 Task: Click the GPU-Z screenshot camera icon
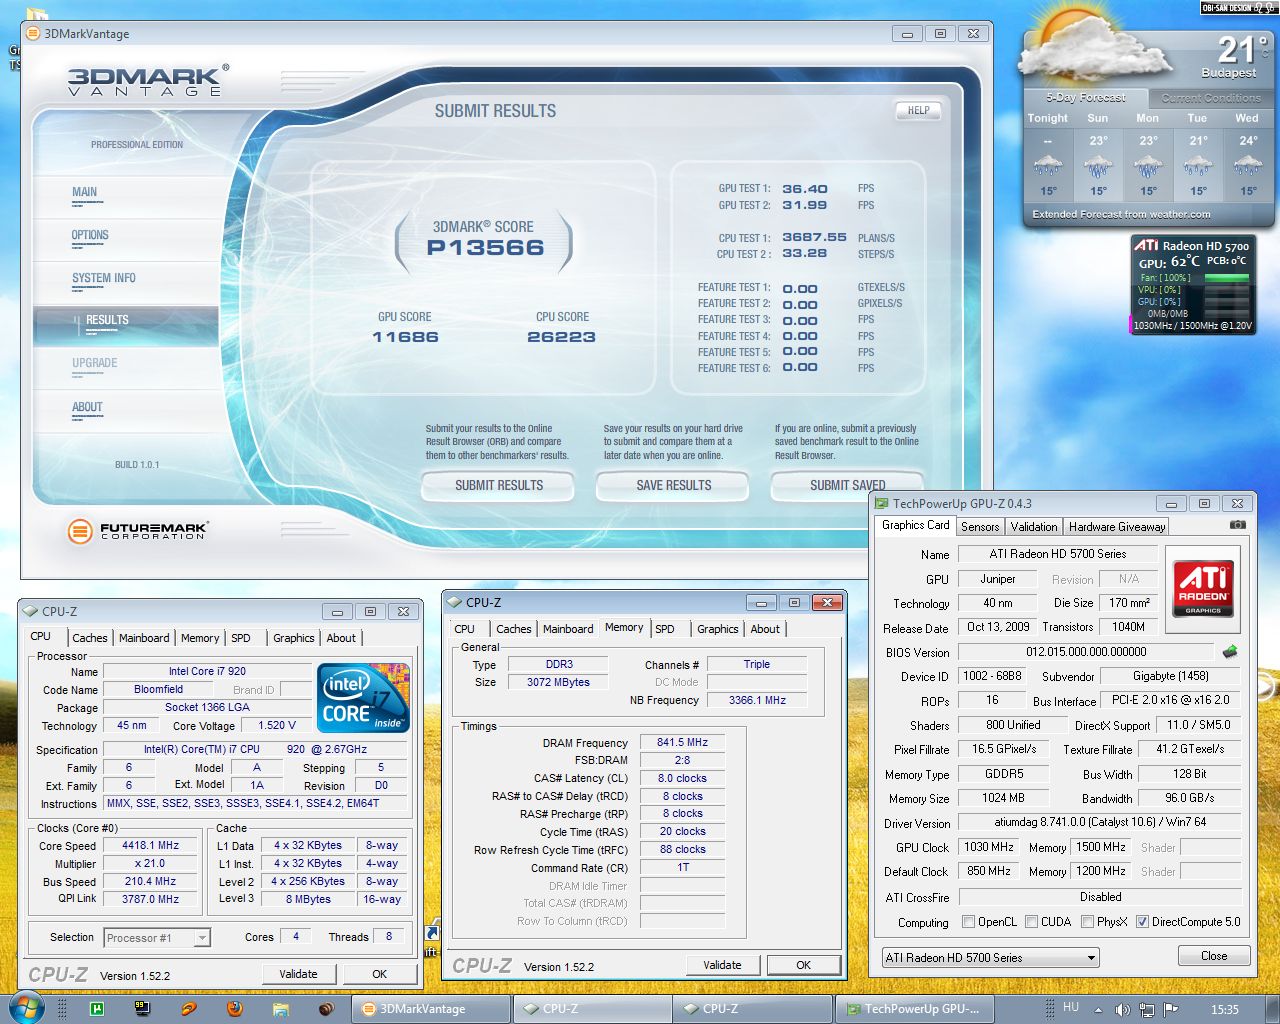(1237, 524)
